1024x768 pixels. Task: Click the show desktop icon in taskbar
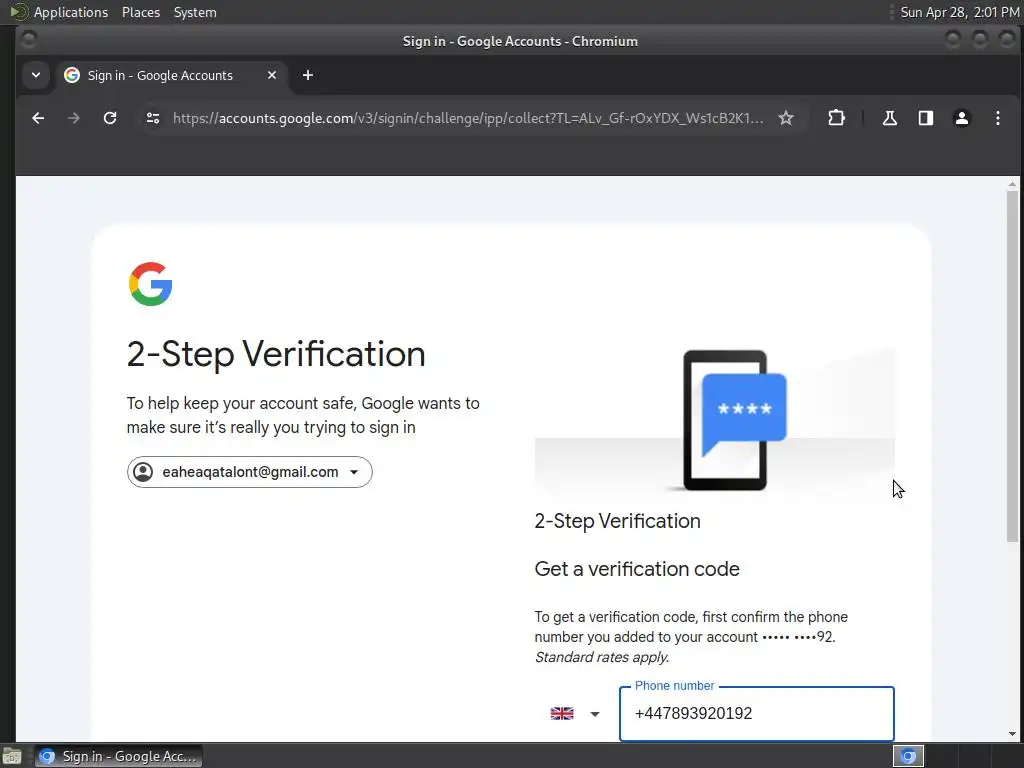click(x=12, y=756)
